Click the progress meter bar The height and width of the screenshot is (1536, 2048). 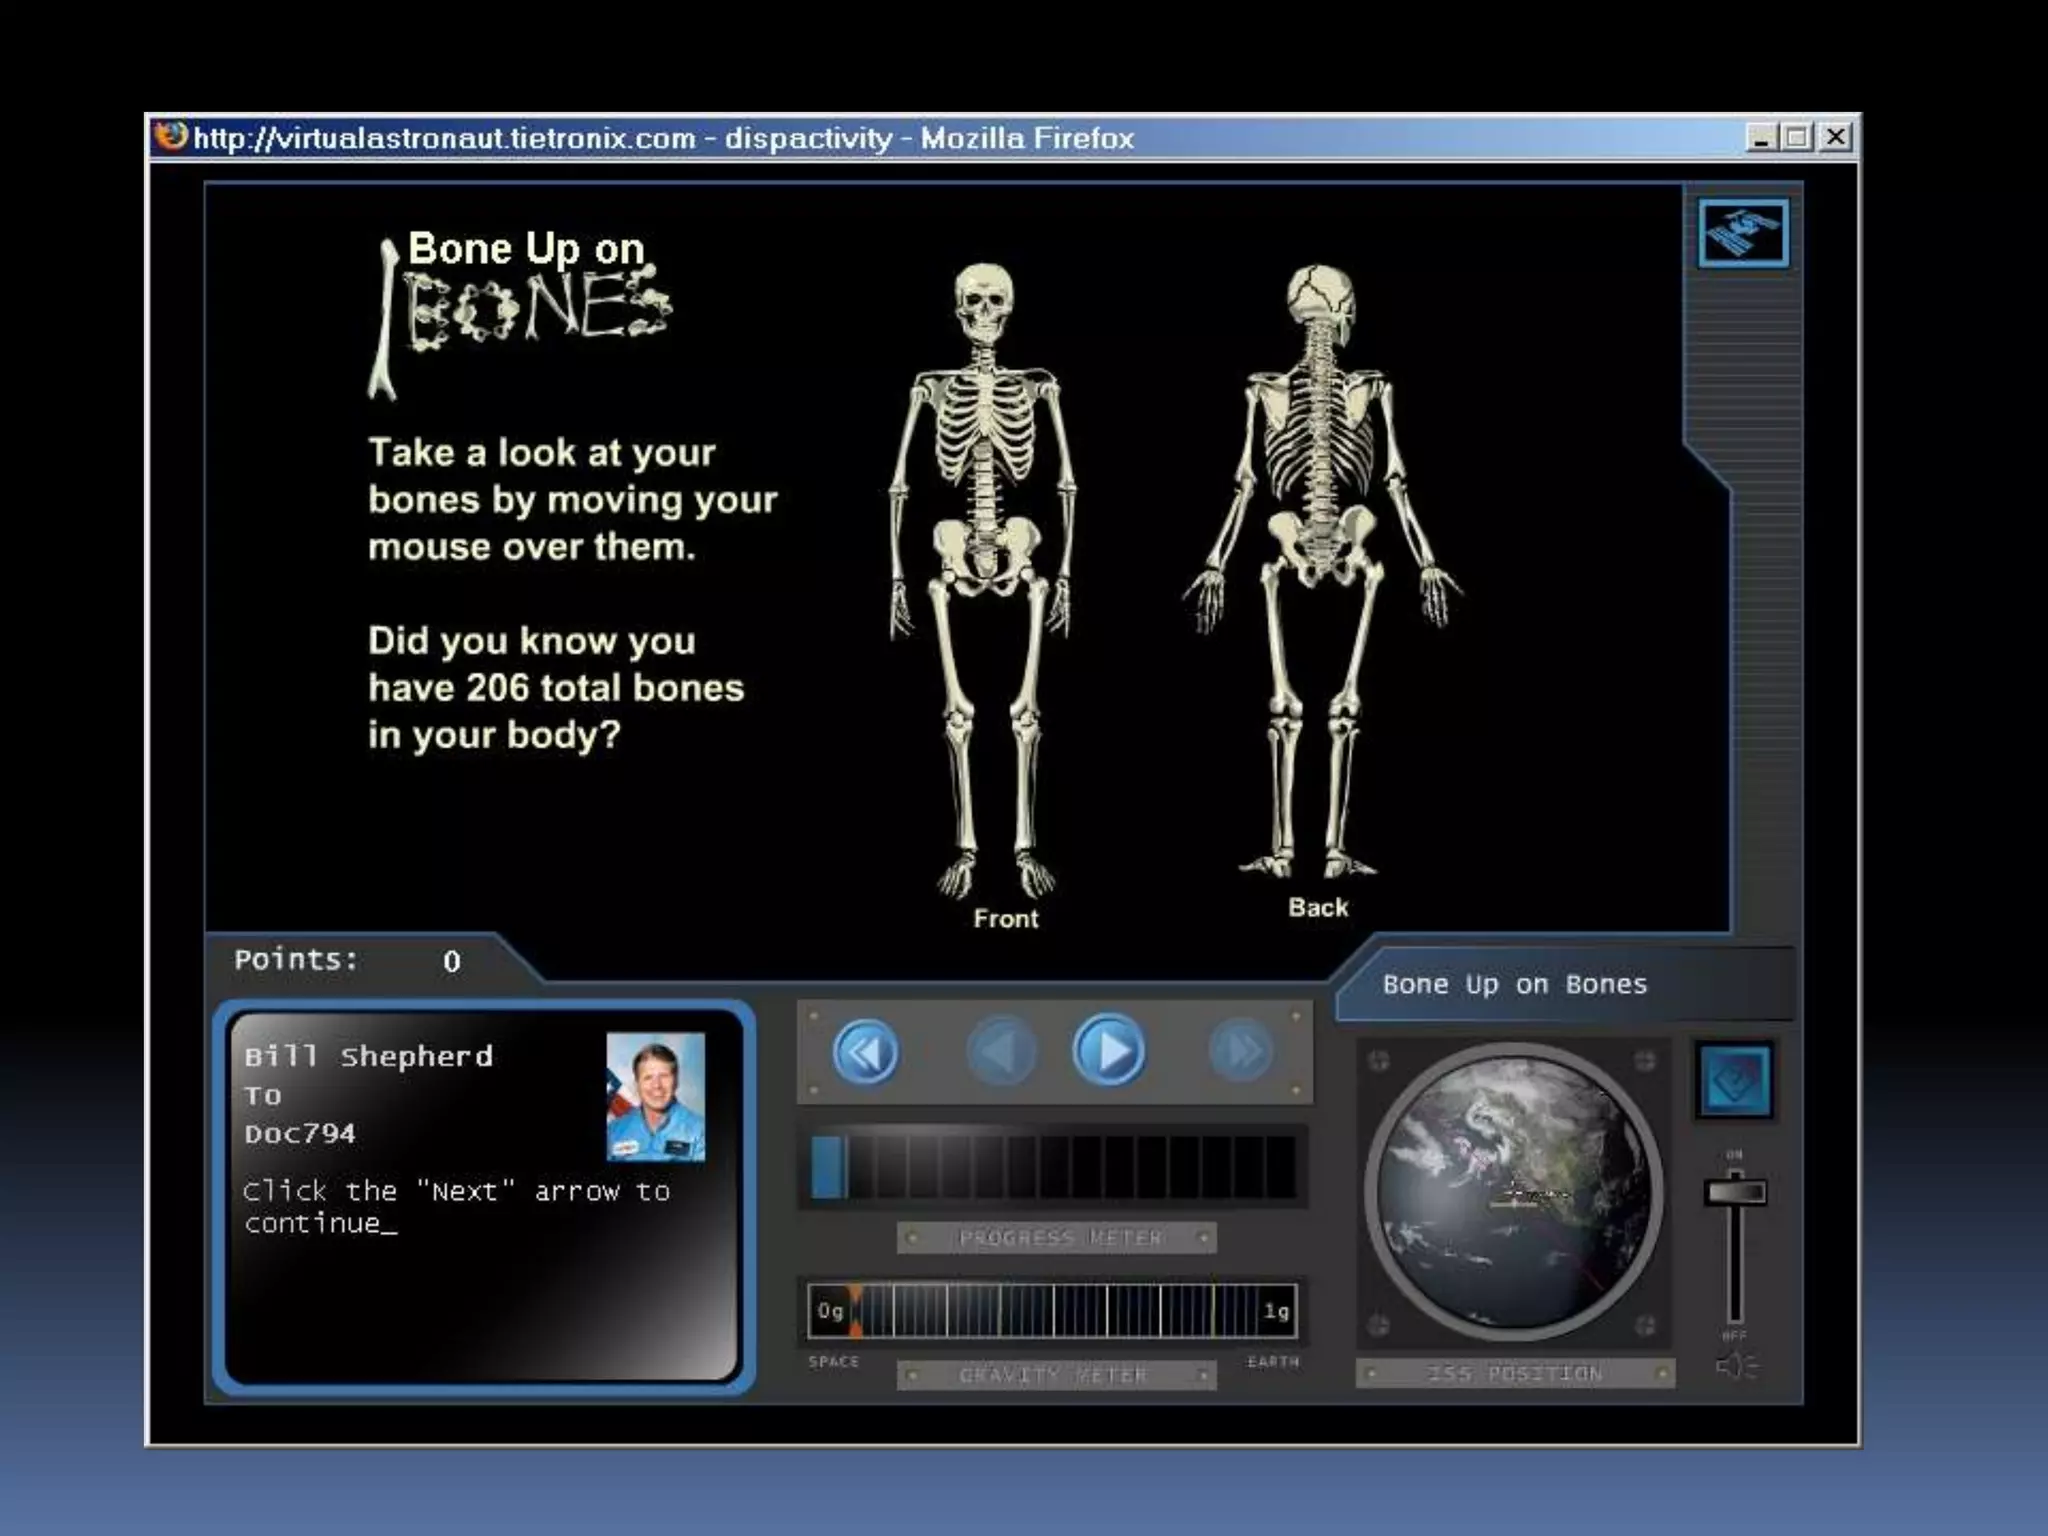click(x=1053, y=1166)
